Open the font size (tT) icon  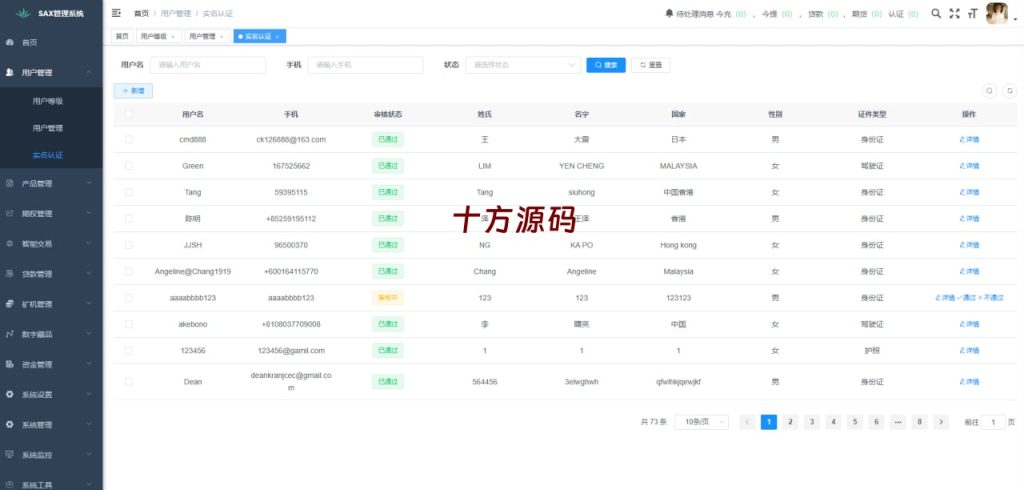point(972,13)
